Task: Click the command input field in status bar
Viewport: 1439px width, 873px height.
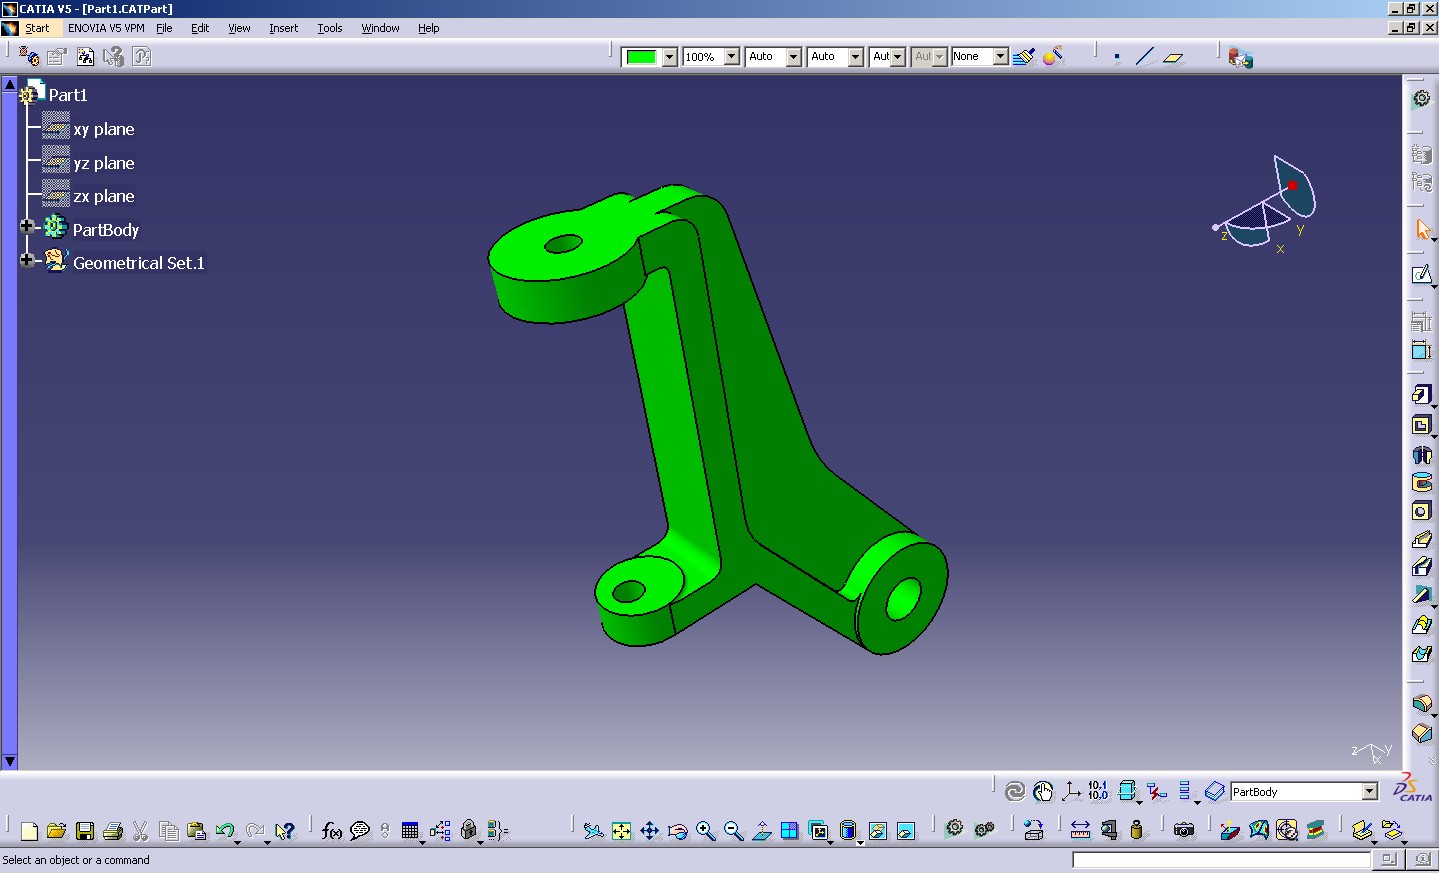Action: click(1221, 859)
